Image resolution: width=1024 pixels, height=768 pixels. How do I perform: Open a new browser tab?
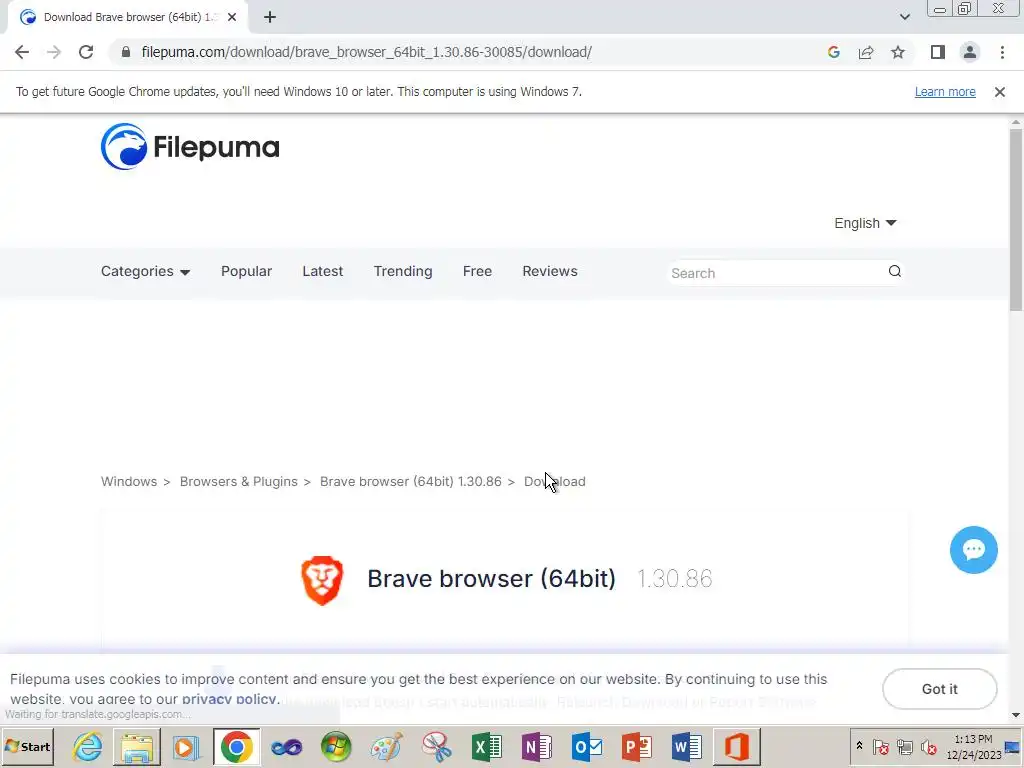[x=270, y=18]
